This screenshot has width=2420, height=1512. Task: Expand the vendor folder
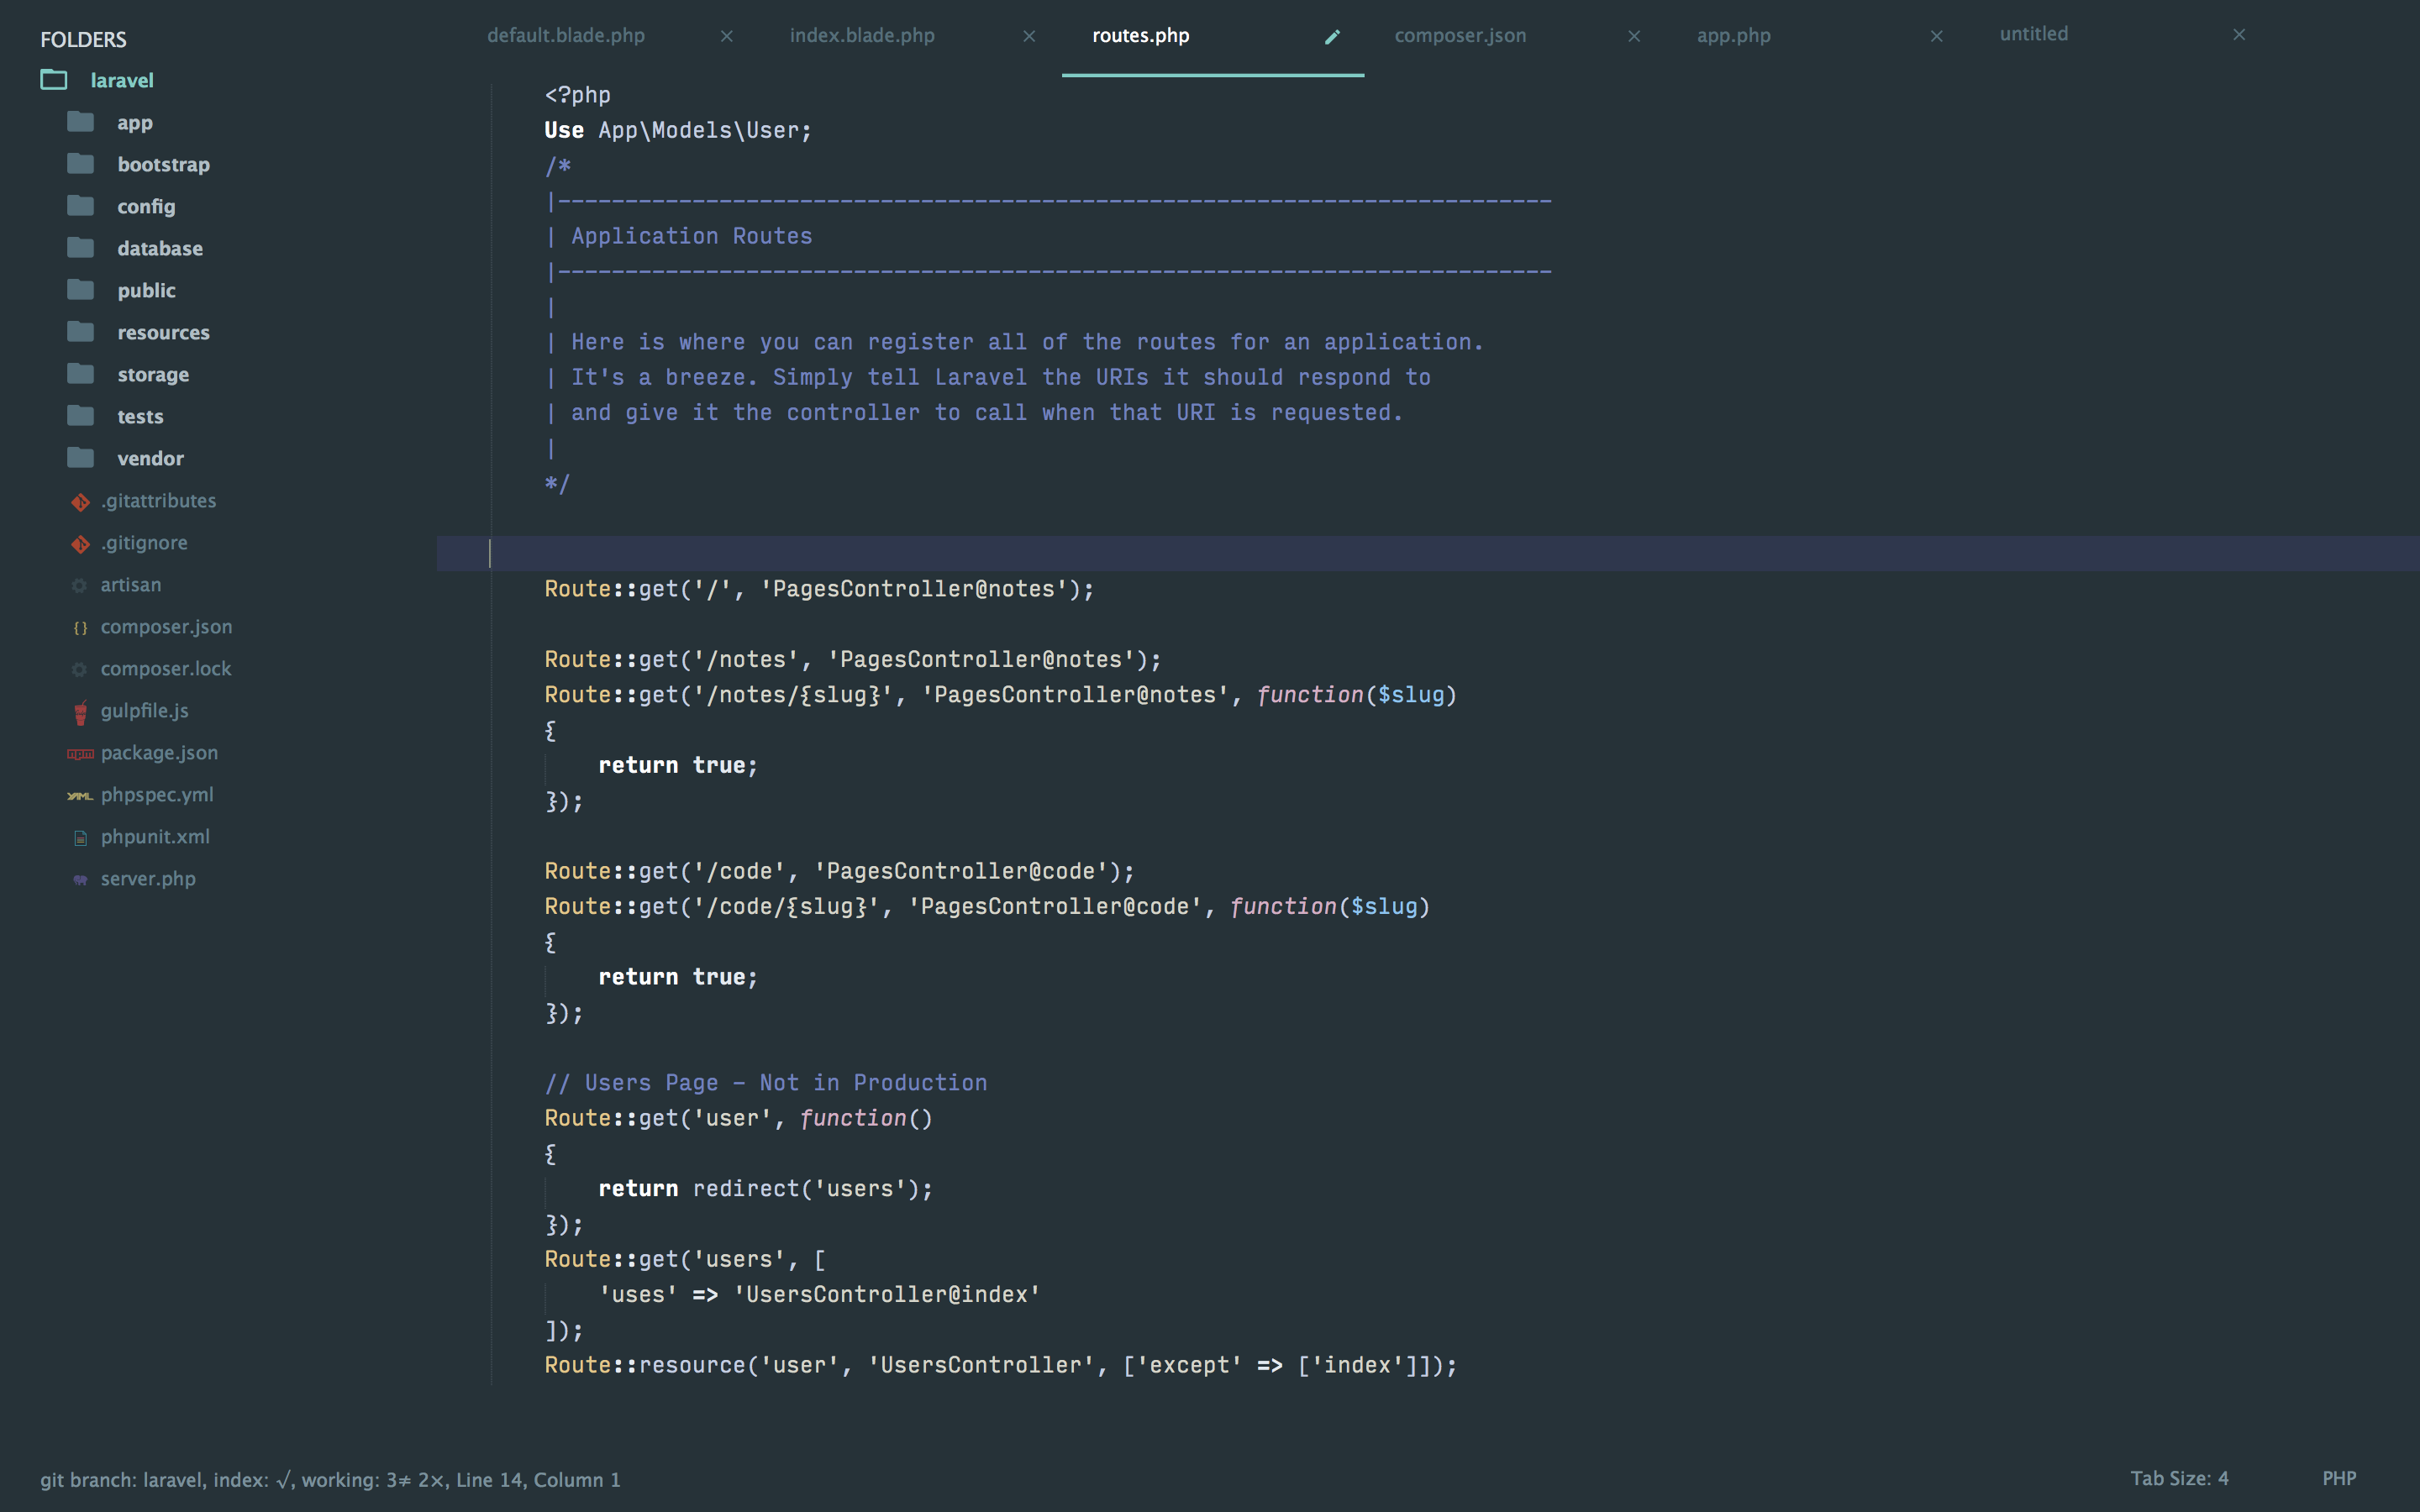point(150,458)
